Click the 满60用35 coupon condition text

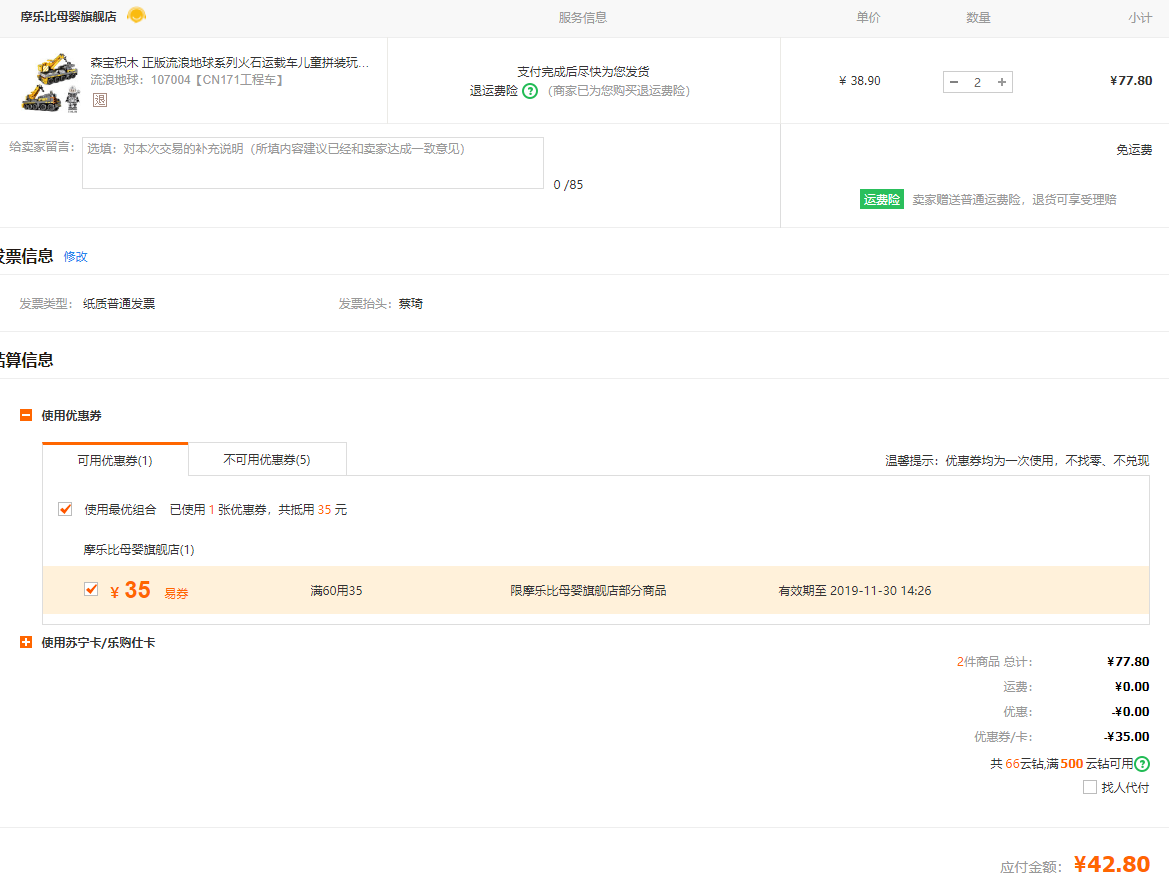(336, 591)
